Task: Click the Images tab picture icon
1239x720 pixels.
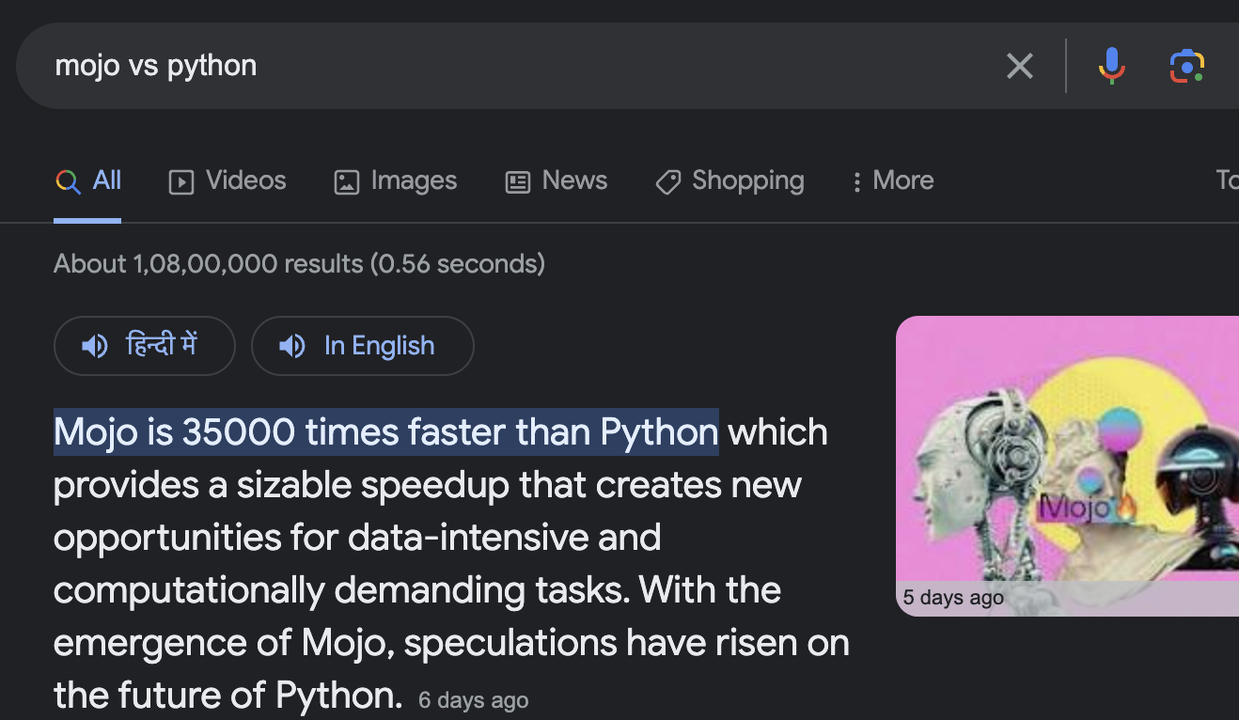Action: click(346, 181)
